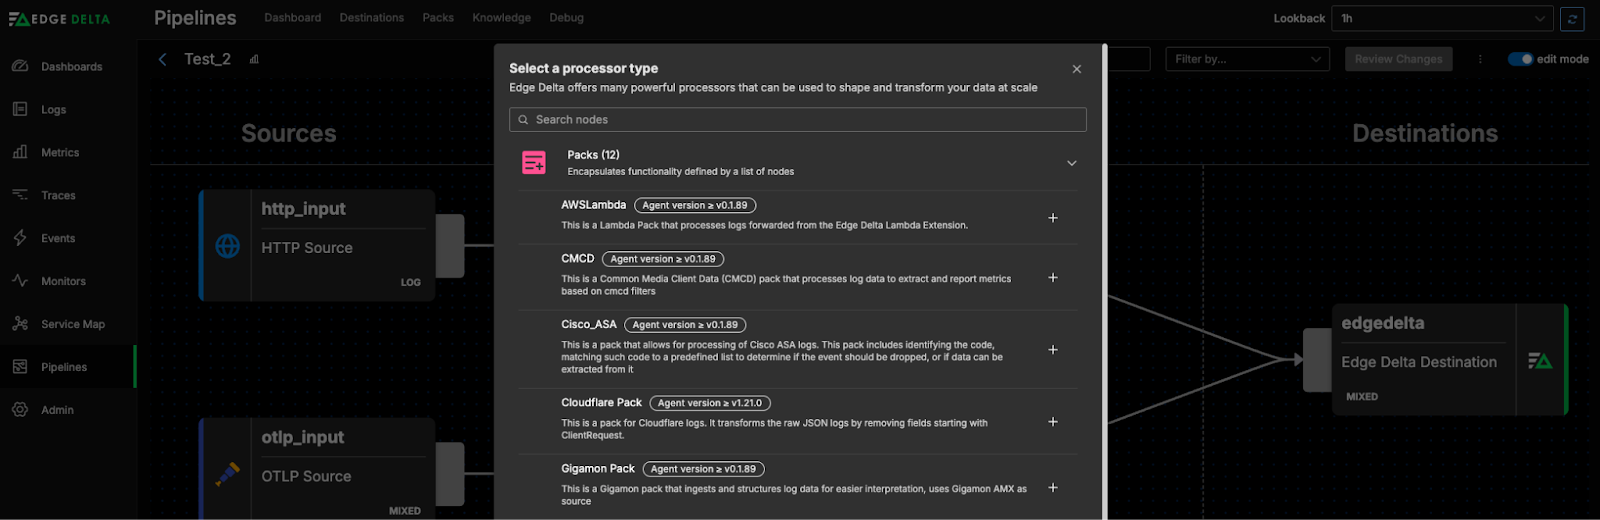Click the refresh icon beside Lookback
The width and height of the screenshot is (1600, 520).
tap(1572, 19)
